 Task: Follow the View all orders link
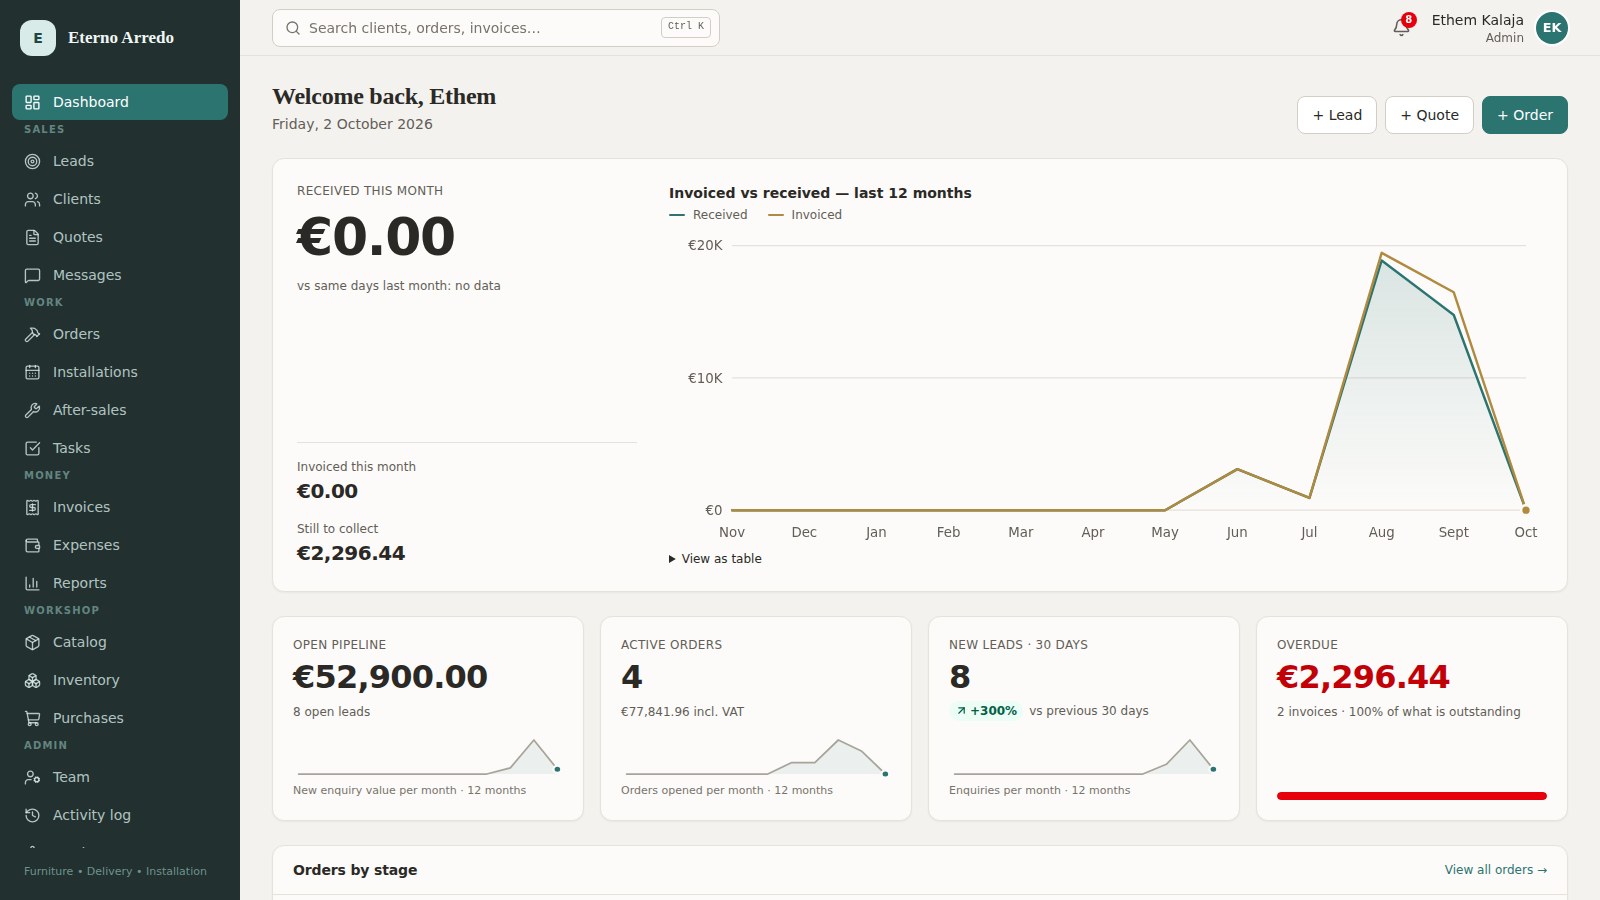1496,870
